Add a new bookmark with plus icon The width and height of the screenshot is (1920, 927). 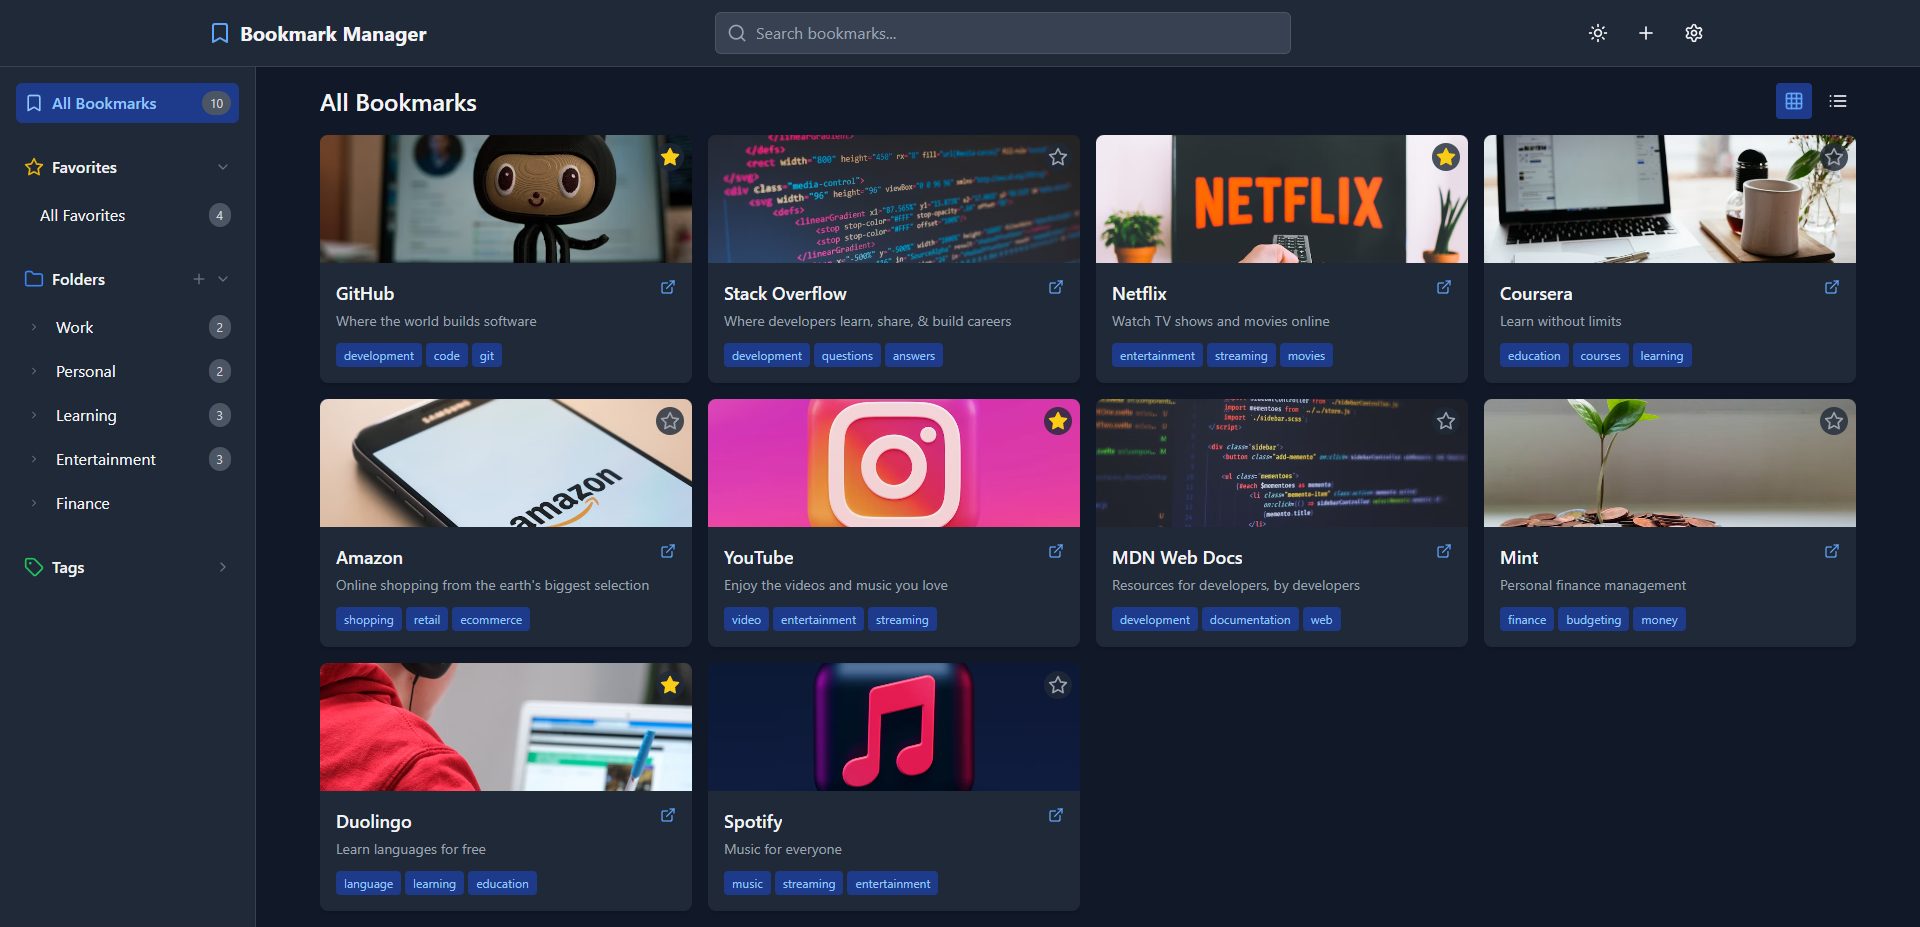point(1646,33)
